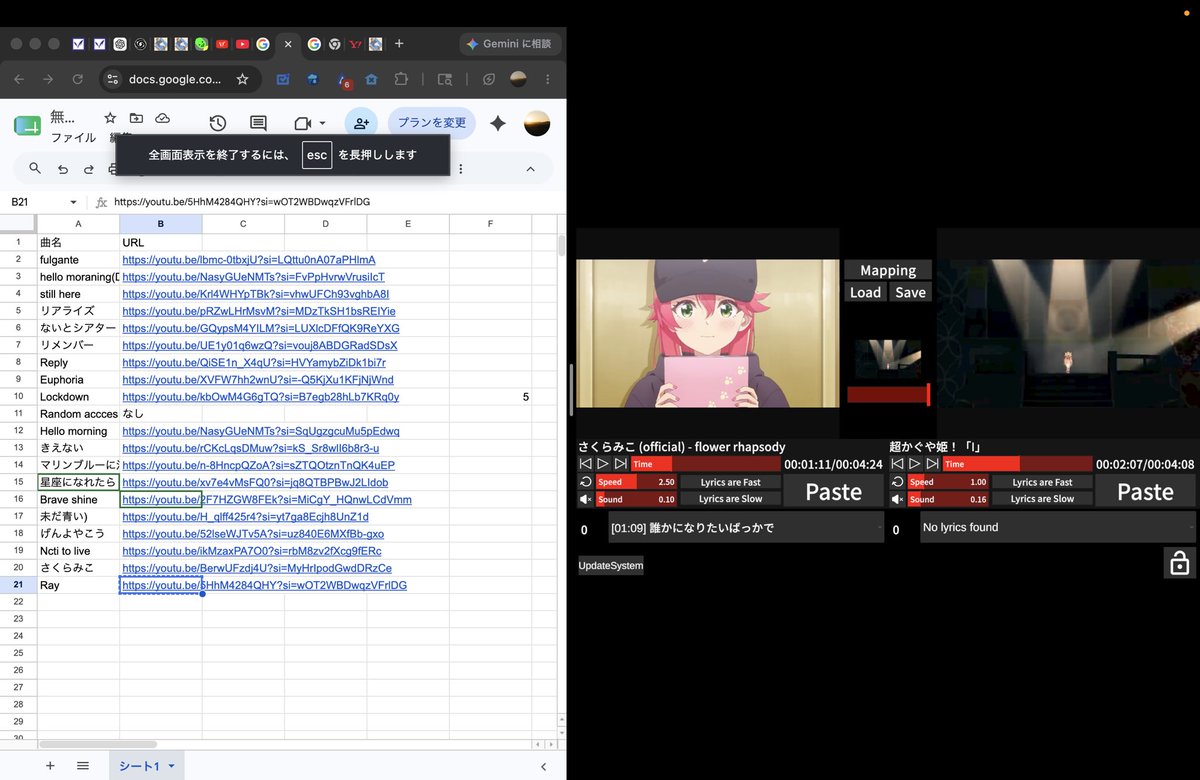
Task: Star the spreadsheet document
Action: [x=110, y=118]
